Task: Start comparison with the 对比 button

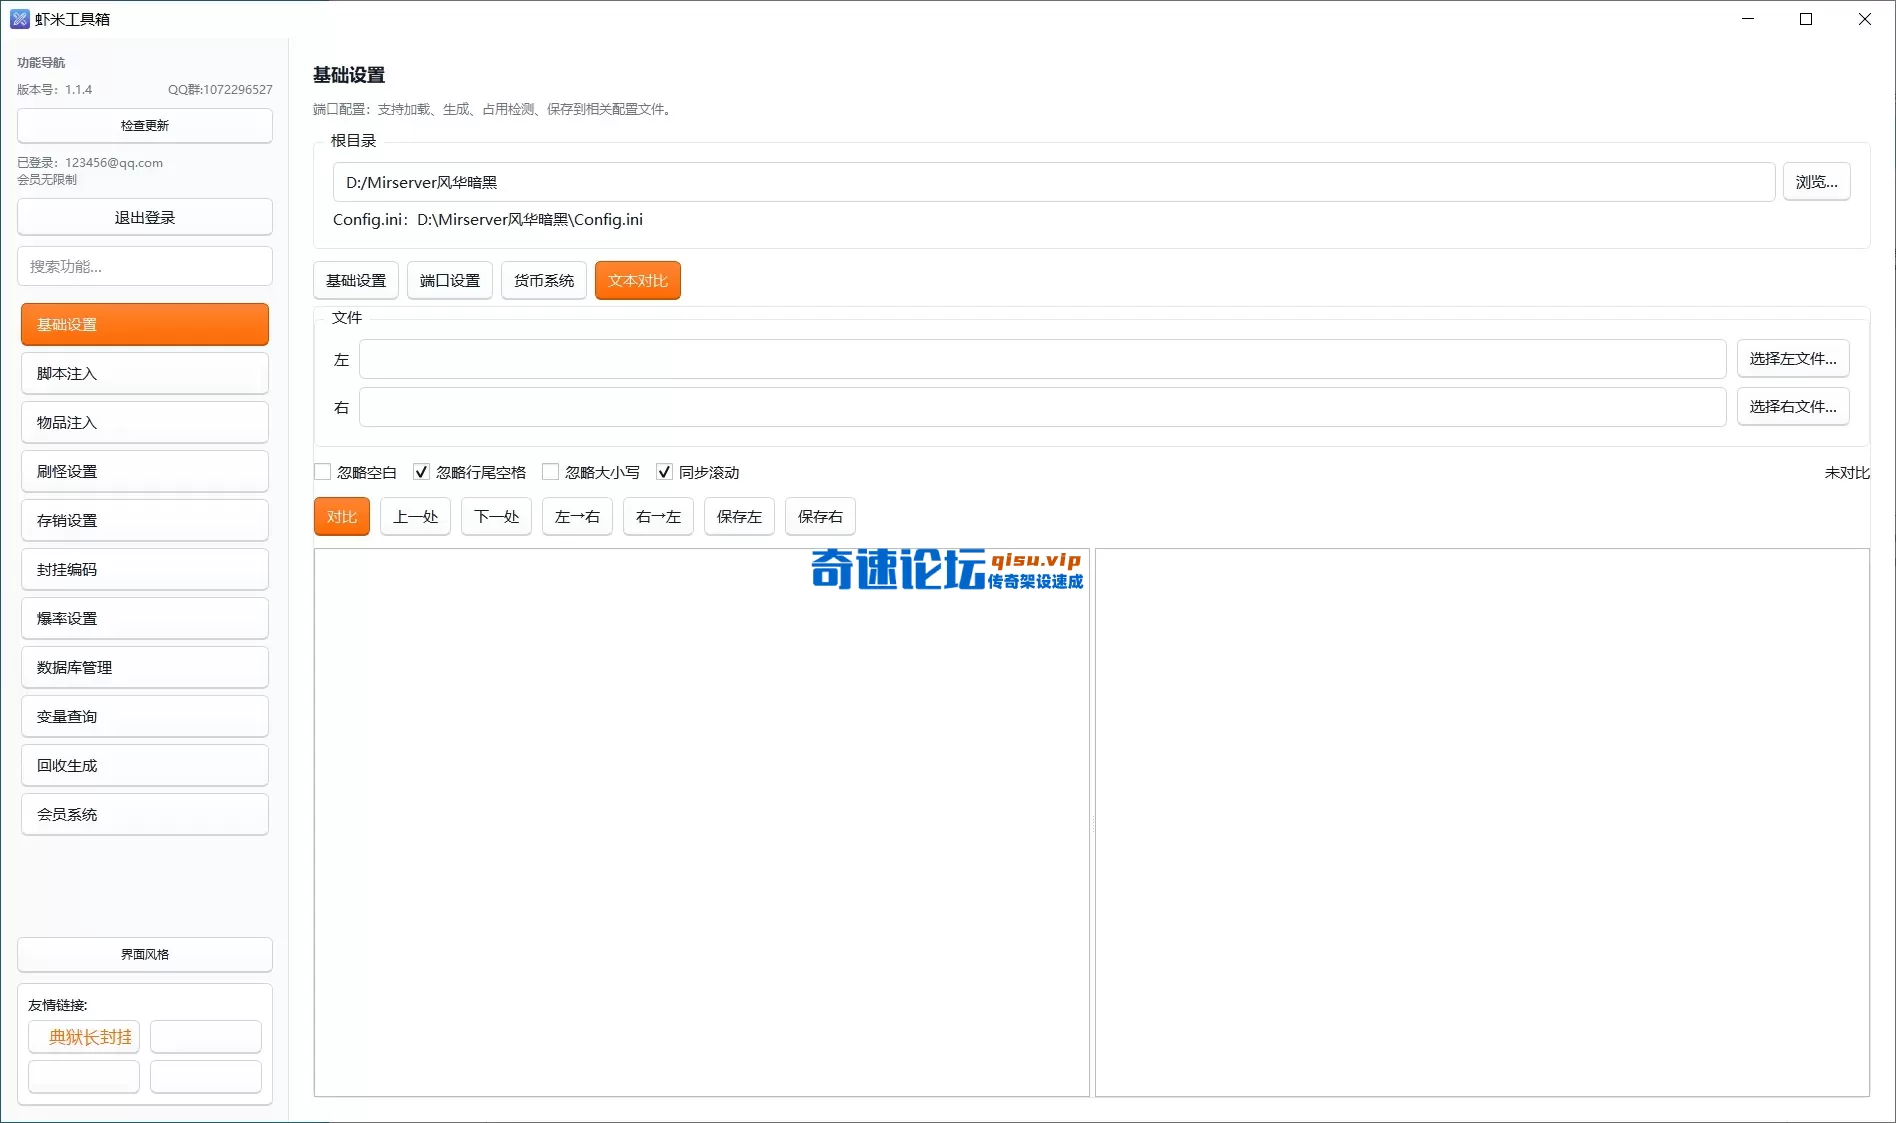Action: coord(341,516)
